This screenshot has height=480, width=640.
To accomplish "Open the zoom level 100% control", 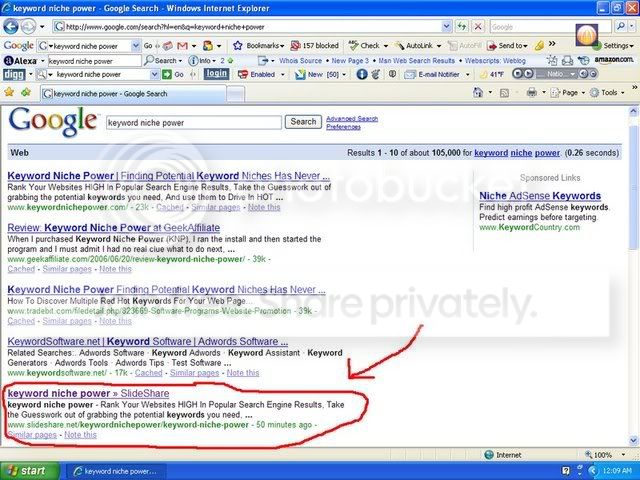I will pos(605,455).
